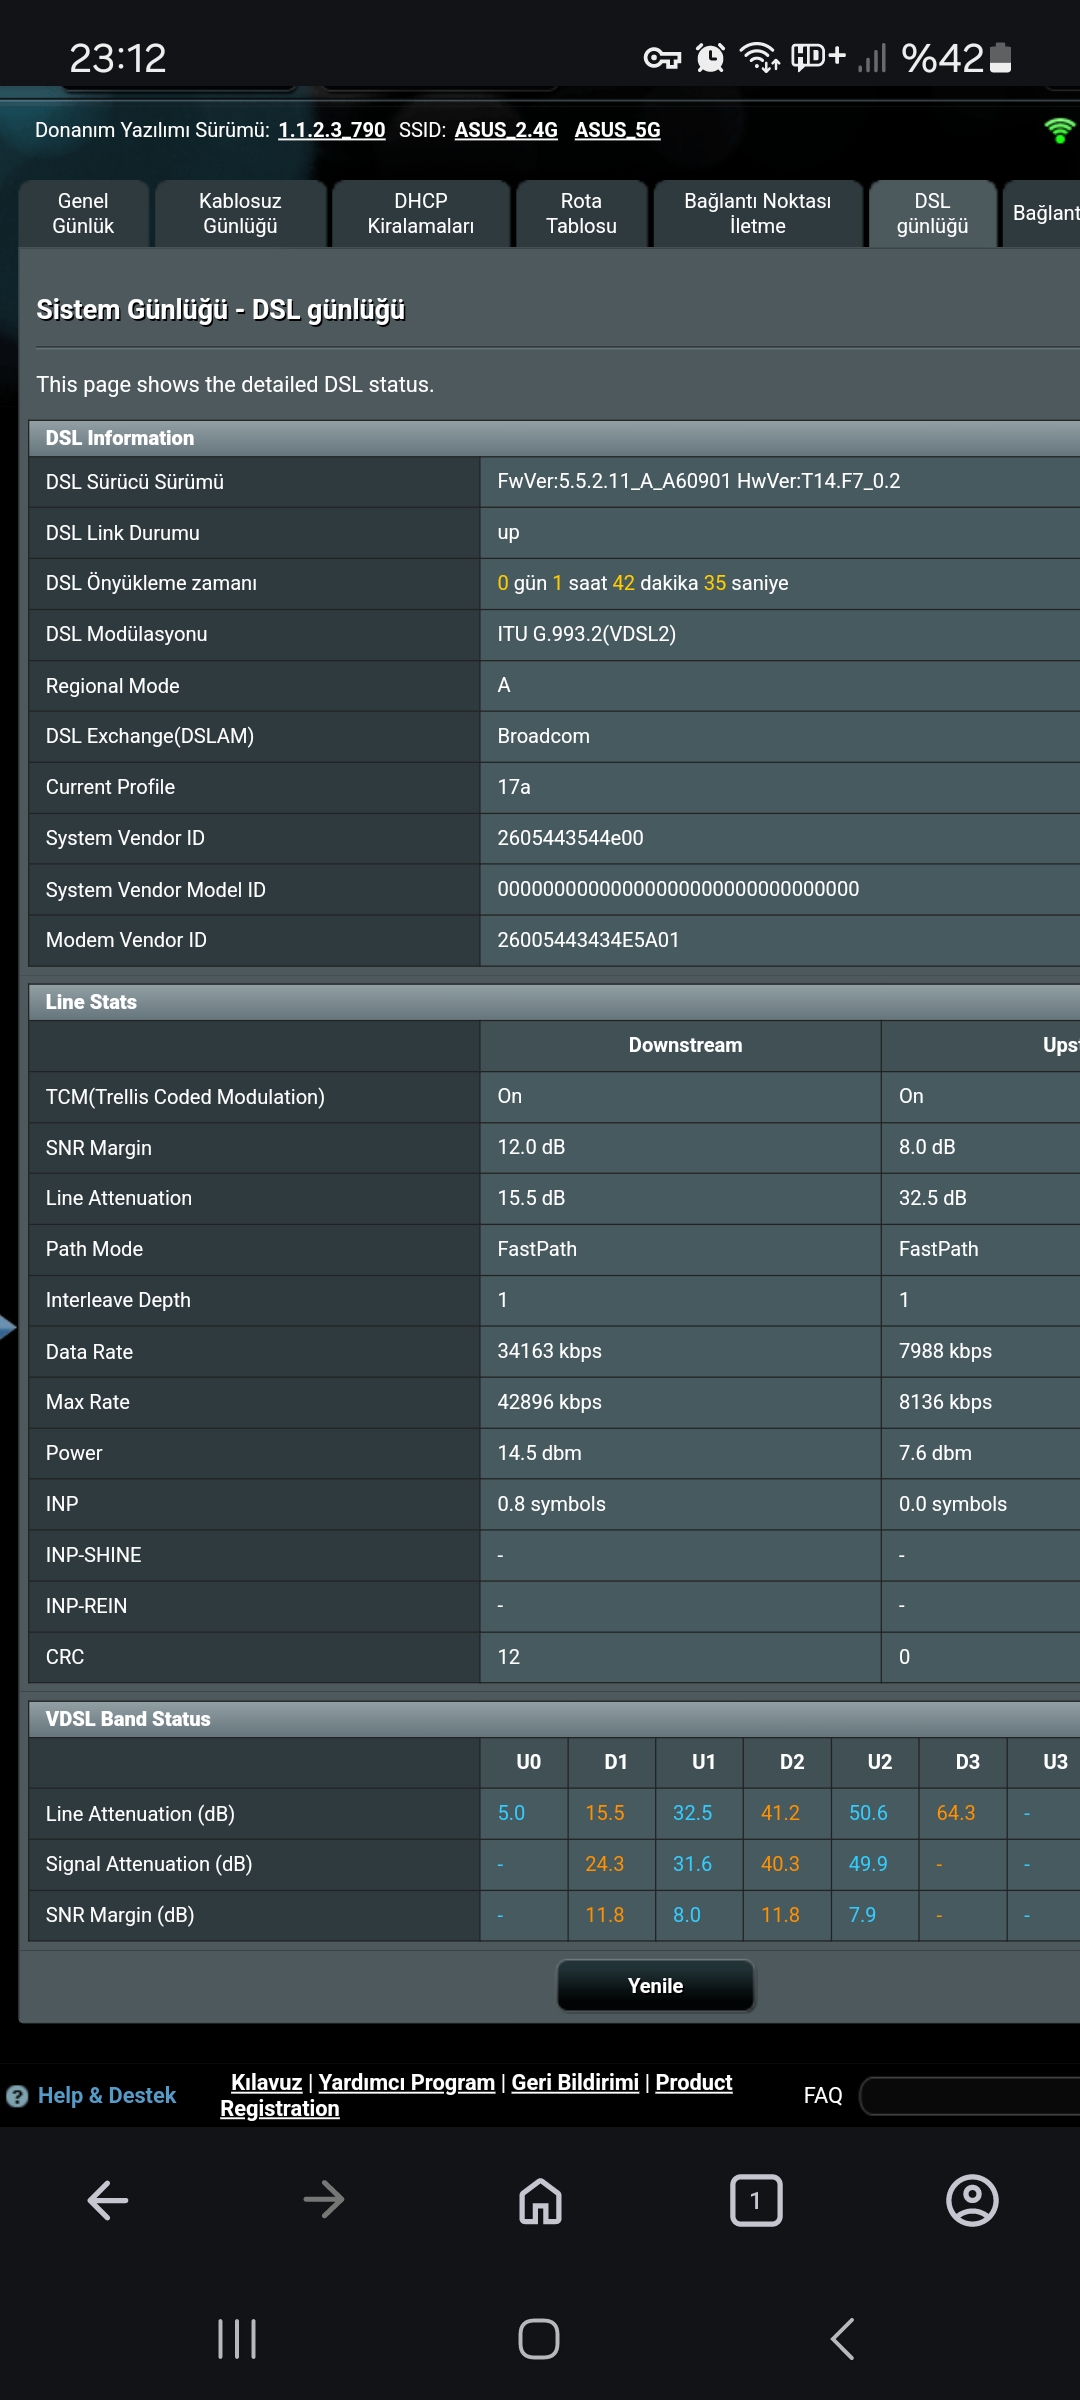The width and height of the screenshot is (1080, 2400).
Task: Click the Yenile refresh button
Action: 655,1985
